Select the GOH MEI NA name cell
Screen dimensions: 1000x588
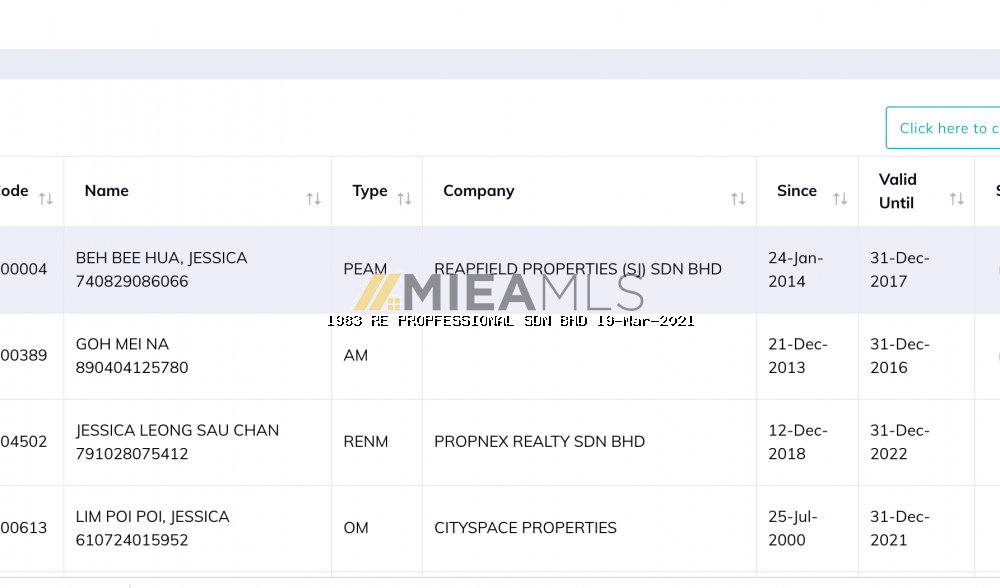pyautogui.click(x=131, y=355)
